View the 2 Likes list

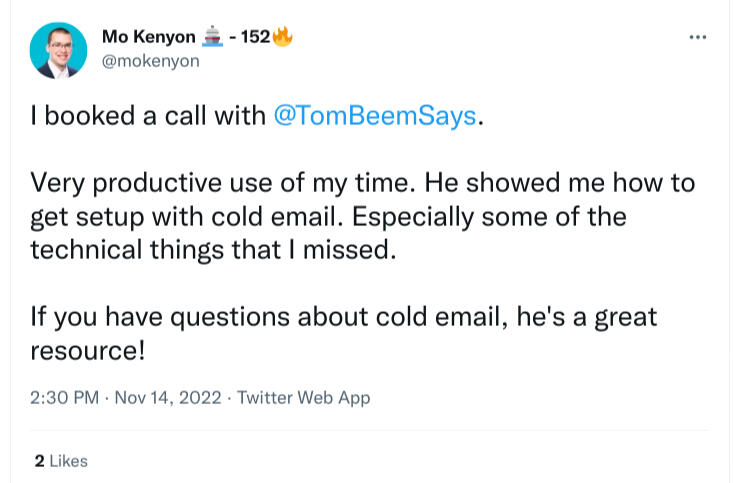61,461
